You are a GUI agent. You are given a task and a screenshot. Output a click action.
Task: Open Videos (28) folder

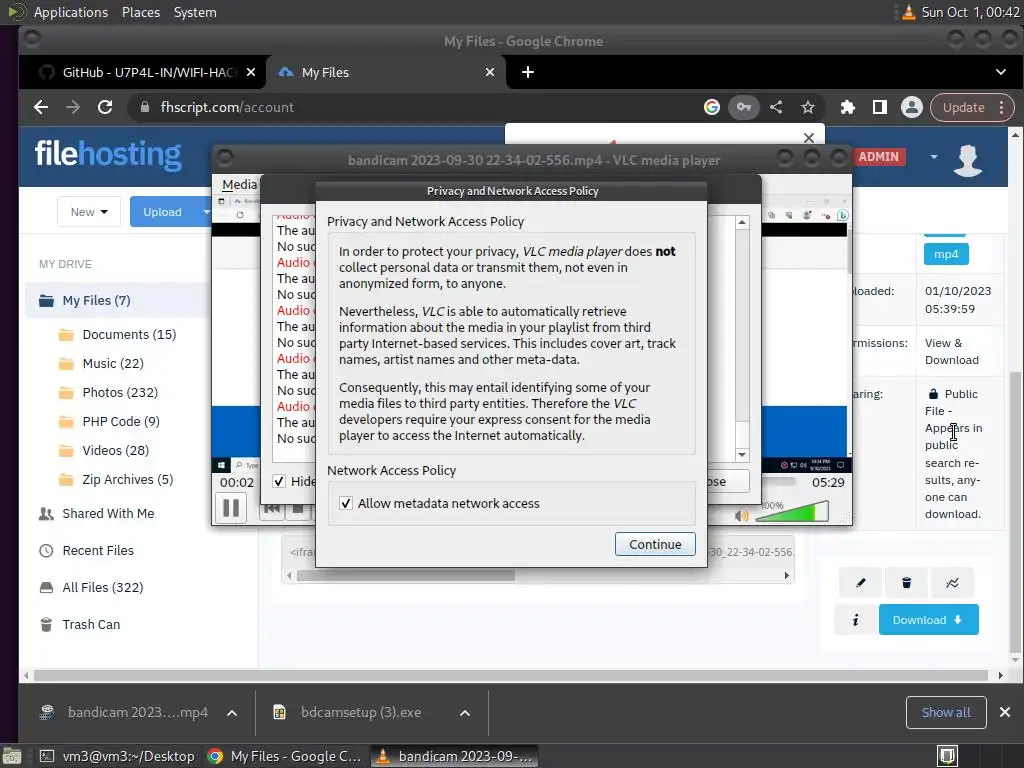point(115,451)
